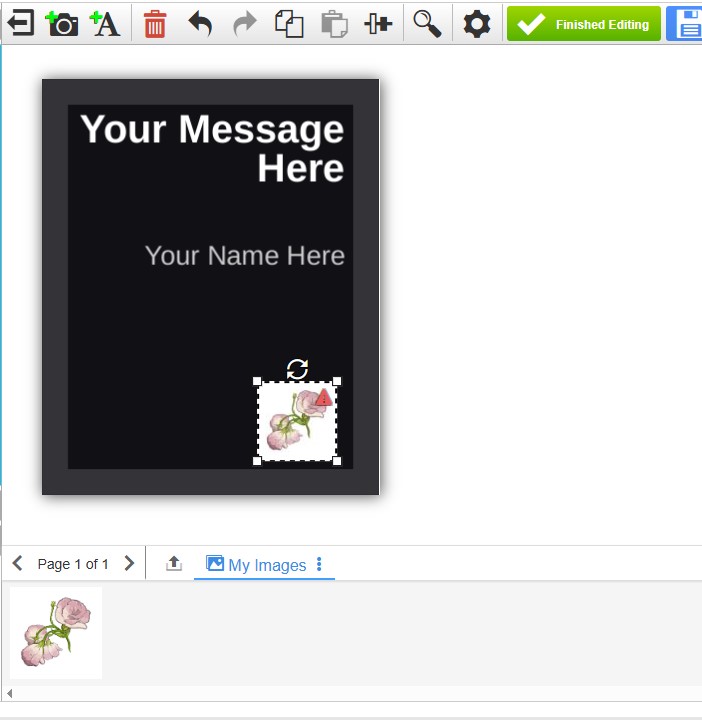702x720 pixels.
Task: Redo the last undone action
Action: click(x=245, y=24)
